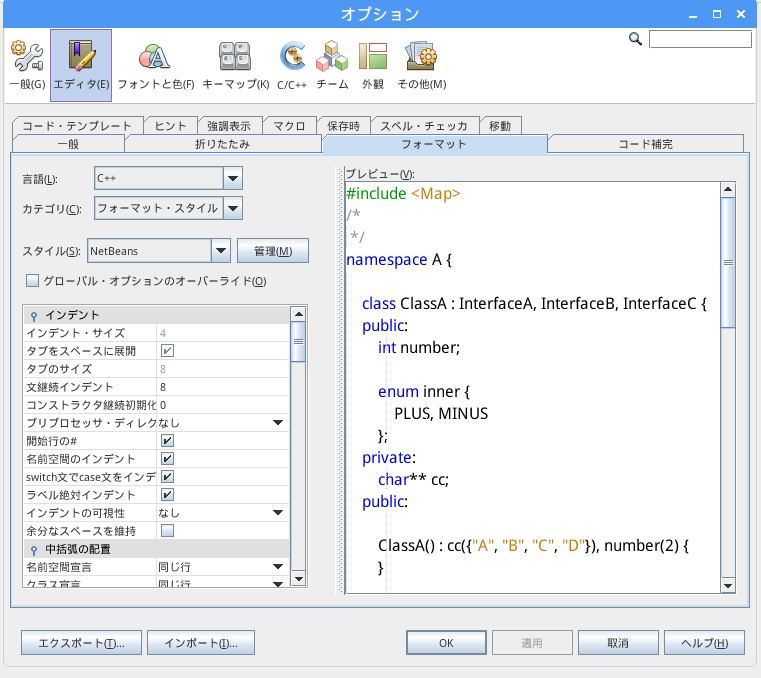Enable 余分なスペースを維持 checkbox
Screen dimensions: 761x678
coord(168,530)
